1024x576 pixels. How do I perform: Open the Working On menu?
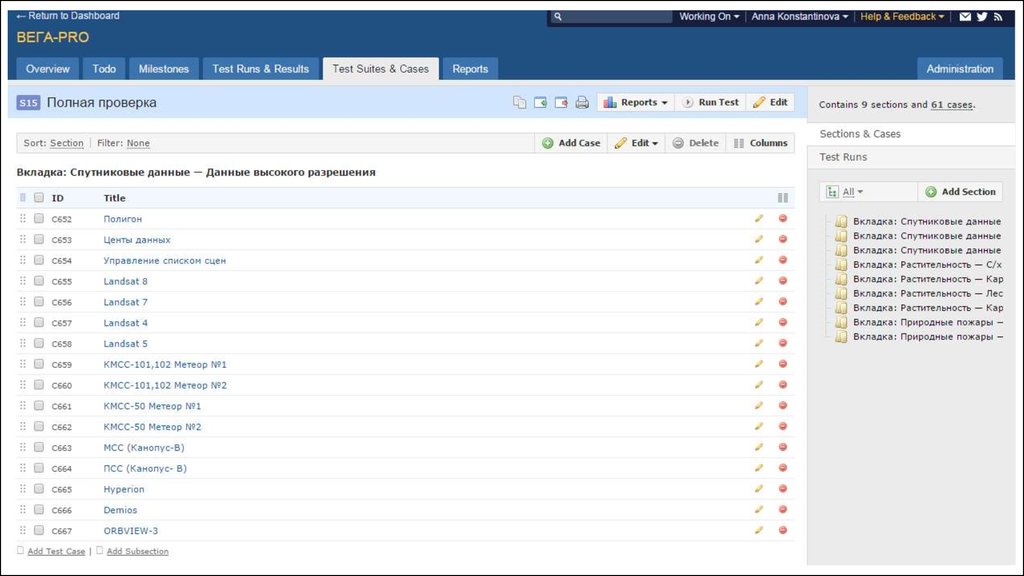[709, 16]
